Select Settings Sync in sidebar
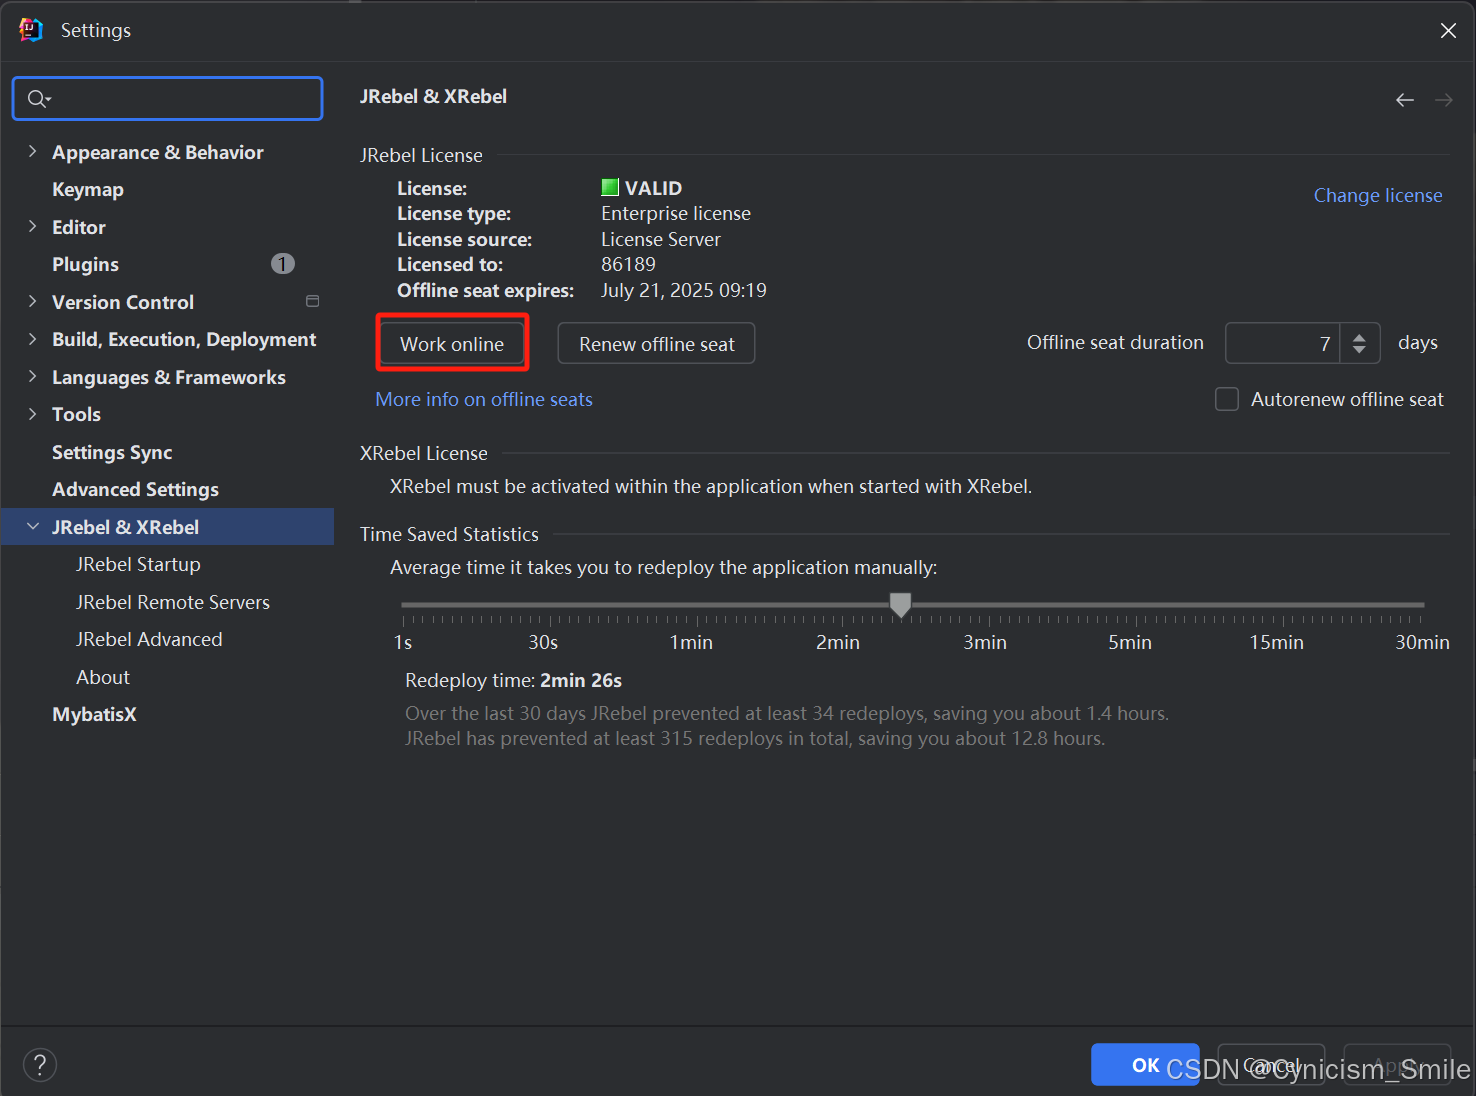The image size is (1476, 1096). point(112,452)
